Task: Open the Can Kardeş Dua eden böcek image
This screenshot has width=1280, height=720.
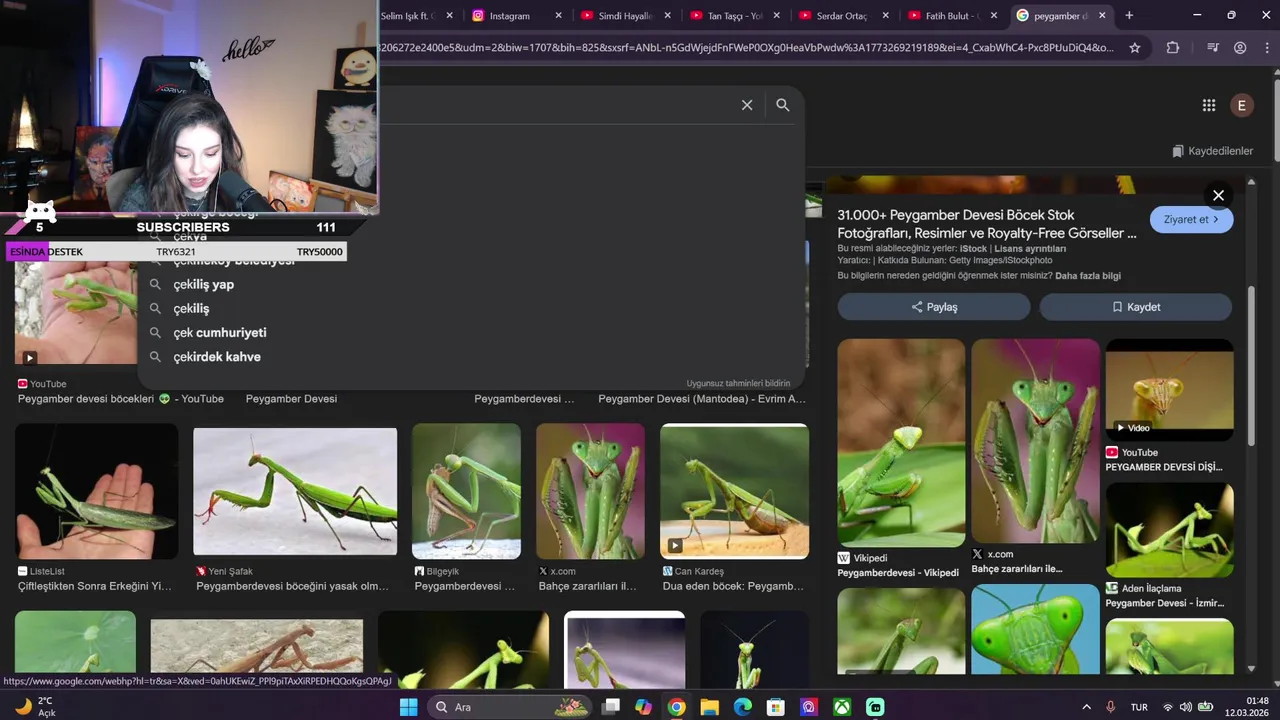Action: [734, 491]
